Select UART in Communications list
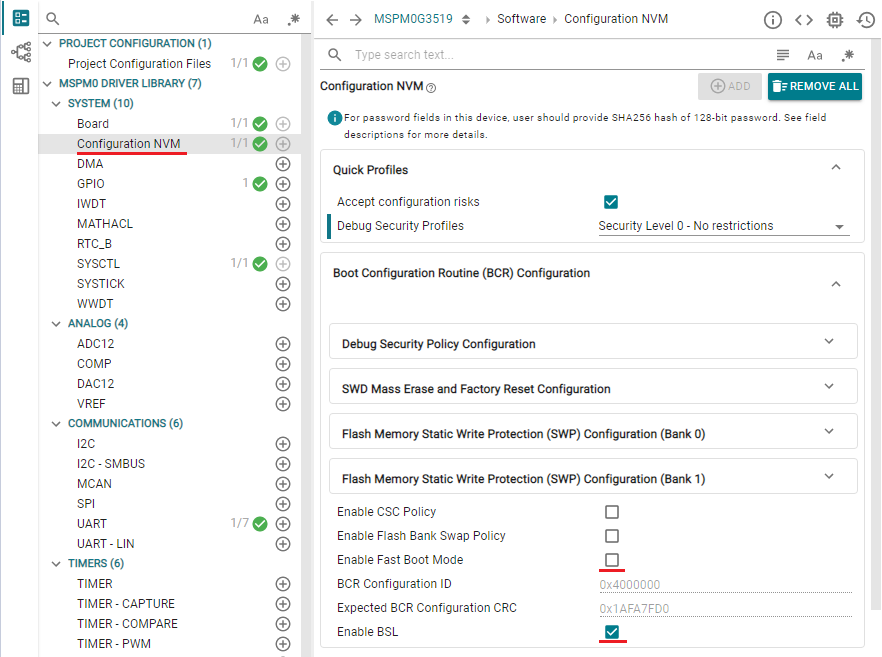The height and width of the screenshot is (657, 882). coord(92,524)
